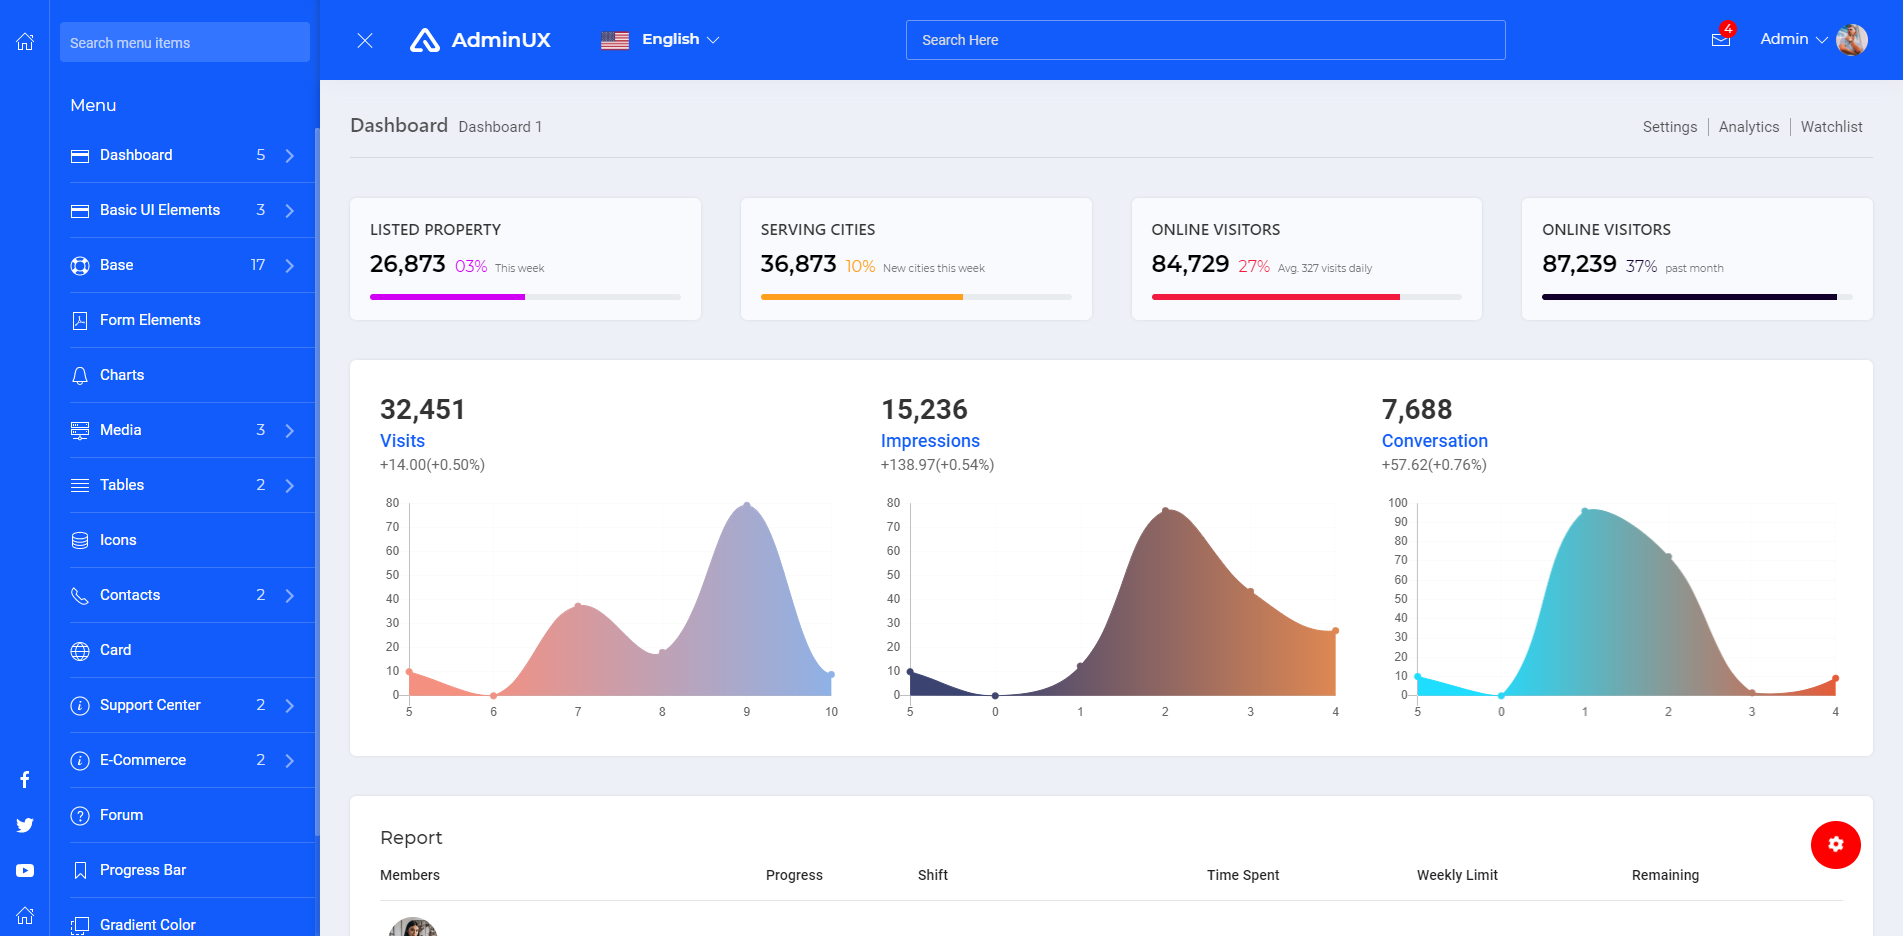Image resolution: width=1903 pixels, height=936 pixels.
Task: Click the 84,729 visitors red progress bar
Action: point(1275,297)
